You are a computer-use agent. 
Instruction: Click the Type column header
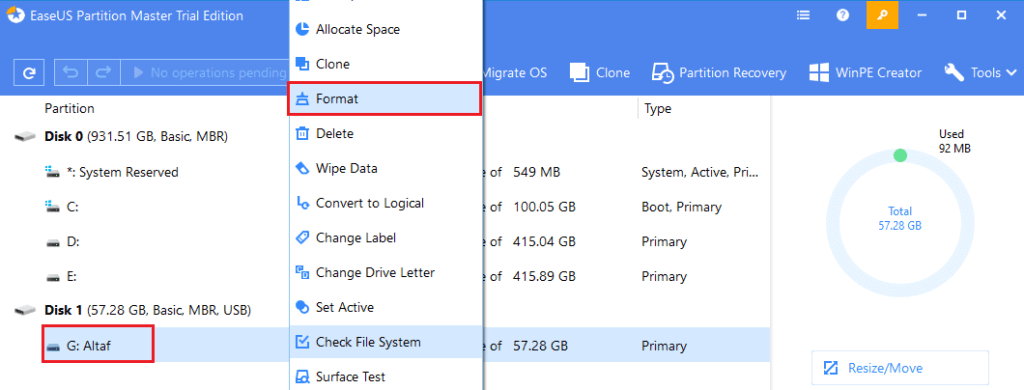click(658, 108)
